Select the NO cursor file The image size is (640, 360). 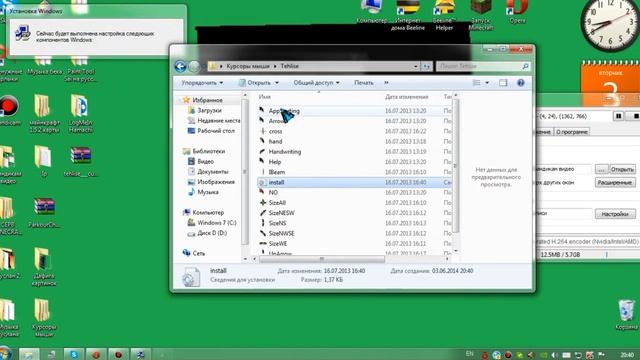273,192
